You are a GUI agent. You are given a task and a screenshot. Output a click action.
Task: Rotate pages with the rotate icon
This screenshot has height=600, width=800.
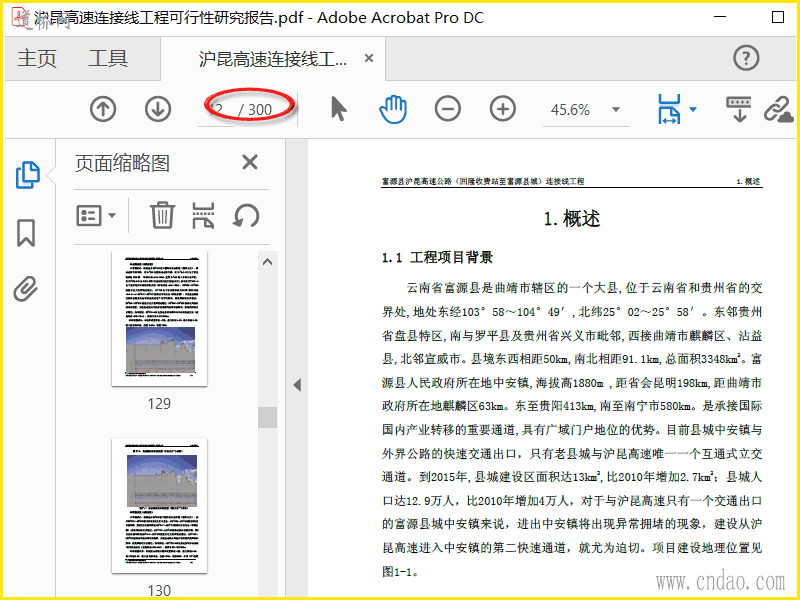tap(246, 216)
